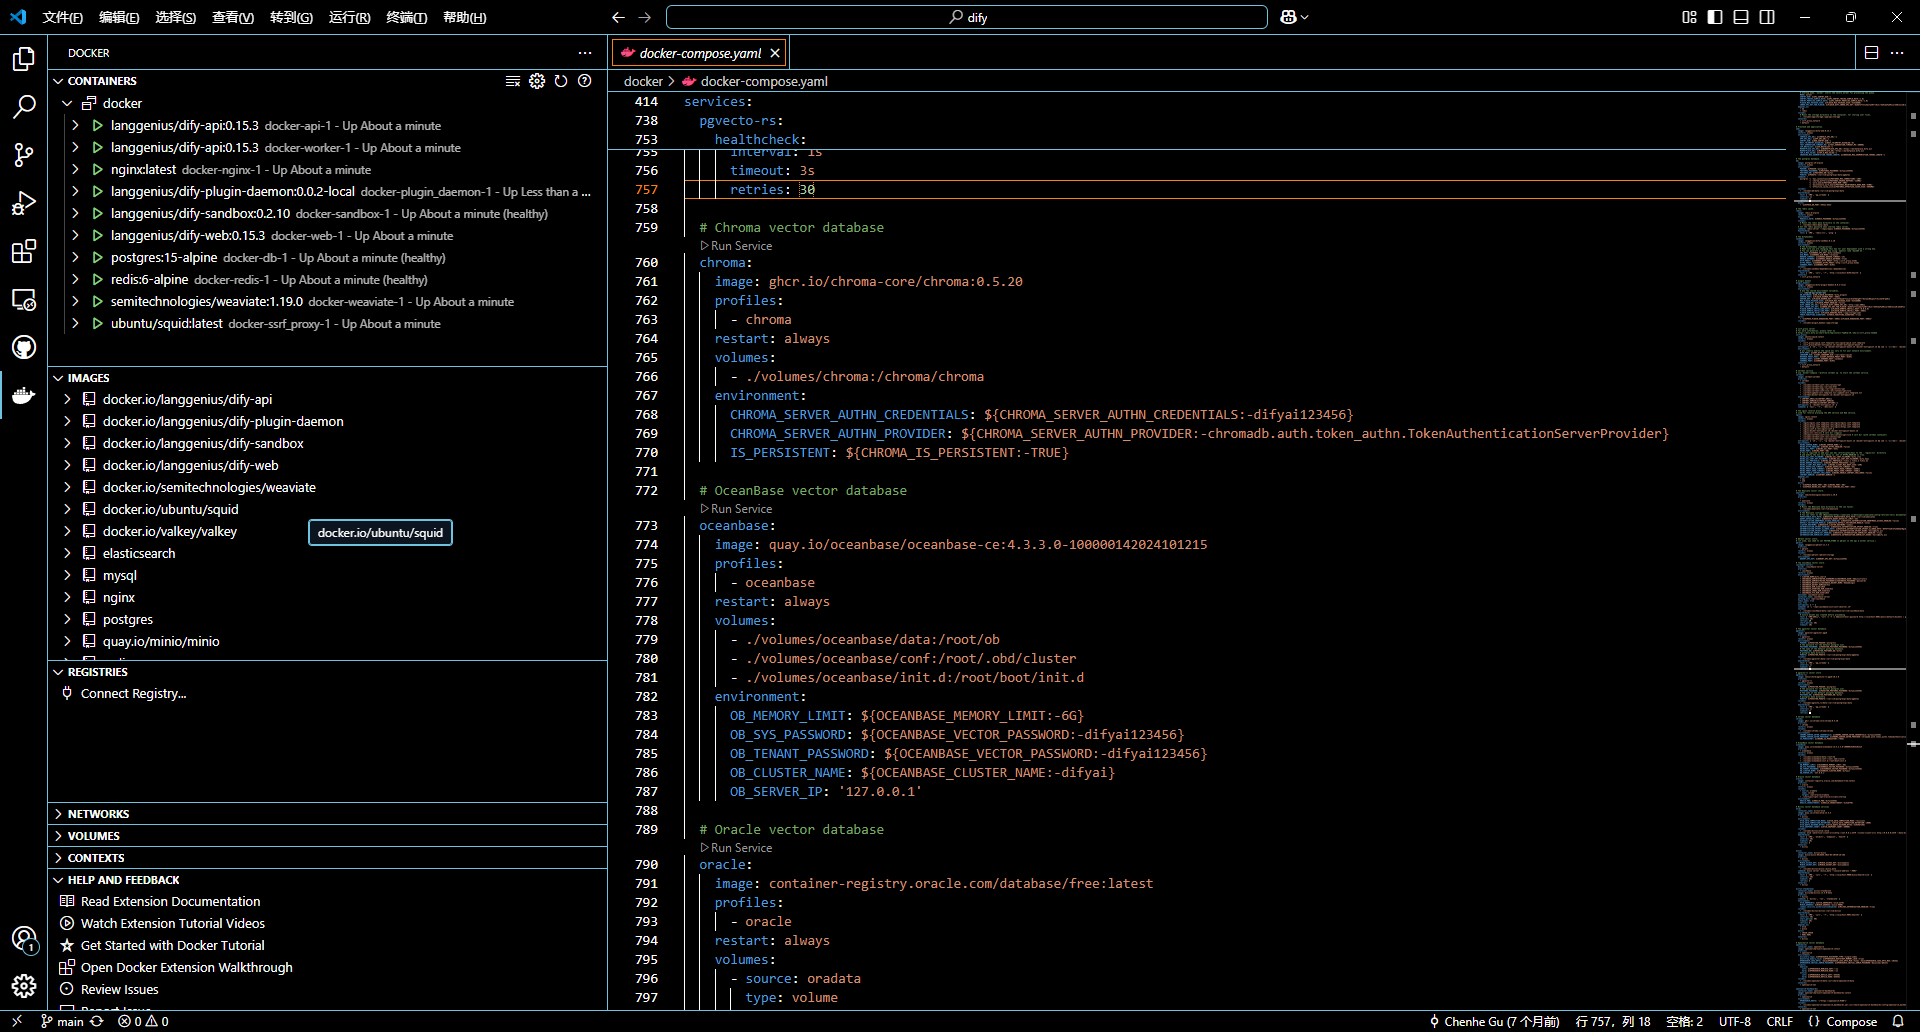Open the Manage gear icon

tap(24, 987)
